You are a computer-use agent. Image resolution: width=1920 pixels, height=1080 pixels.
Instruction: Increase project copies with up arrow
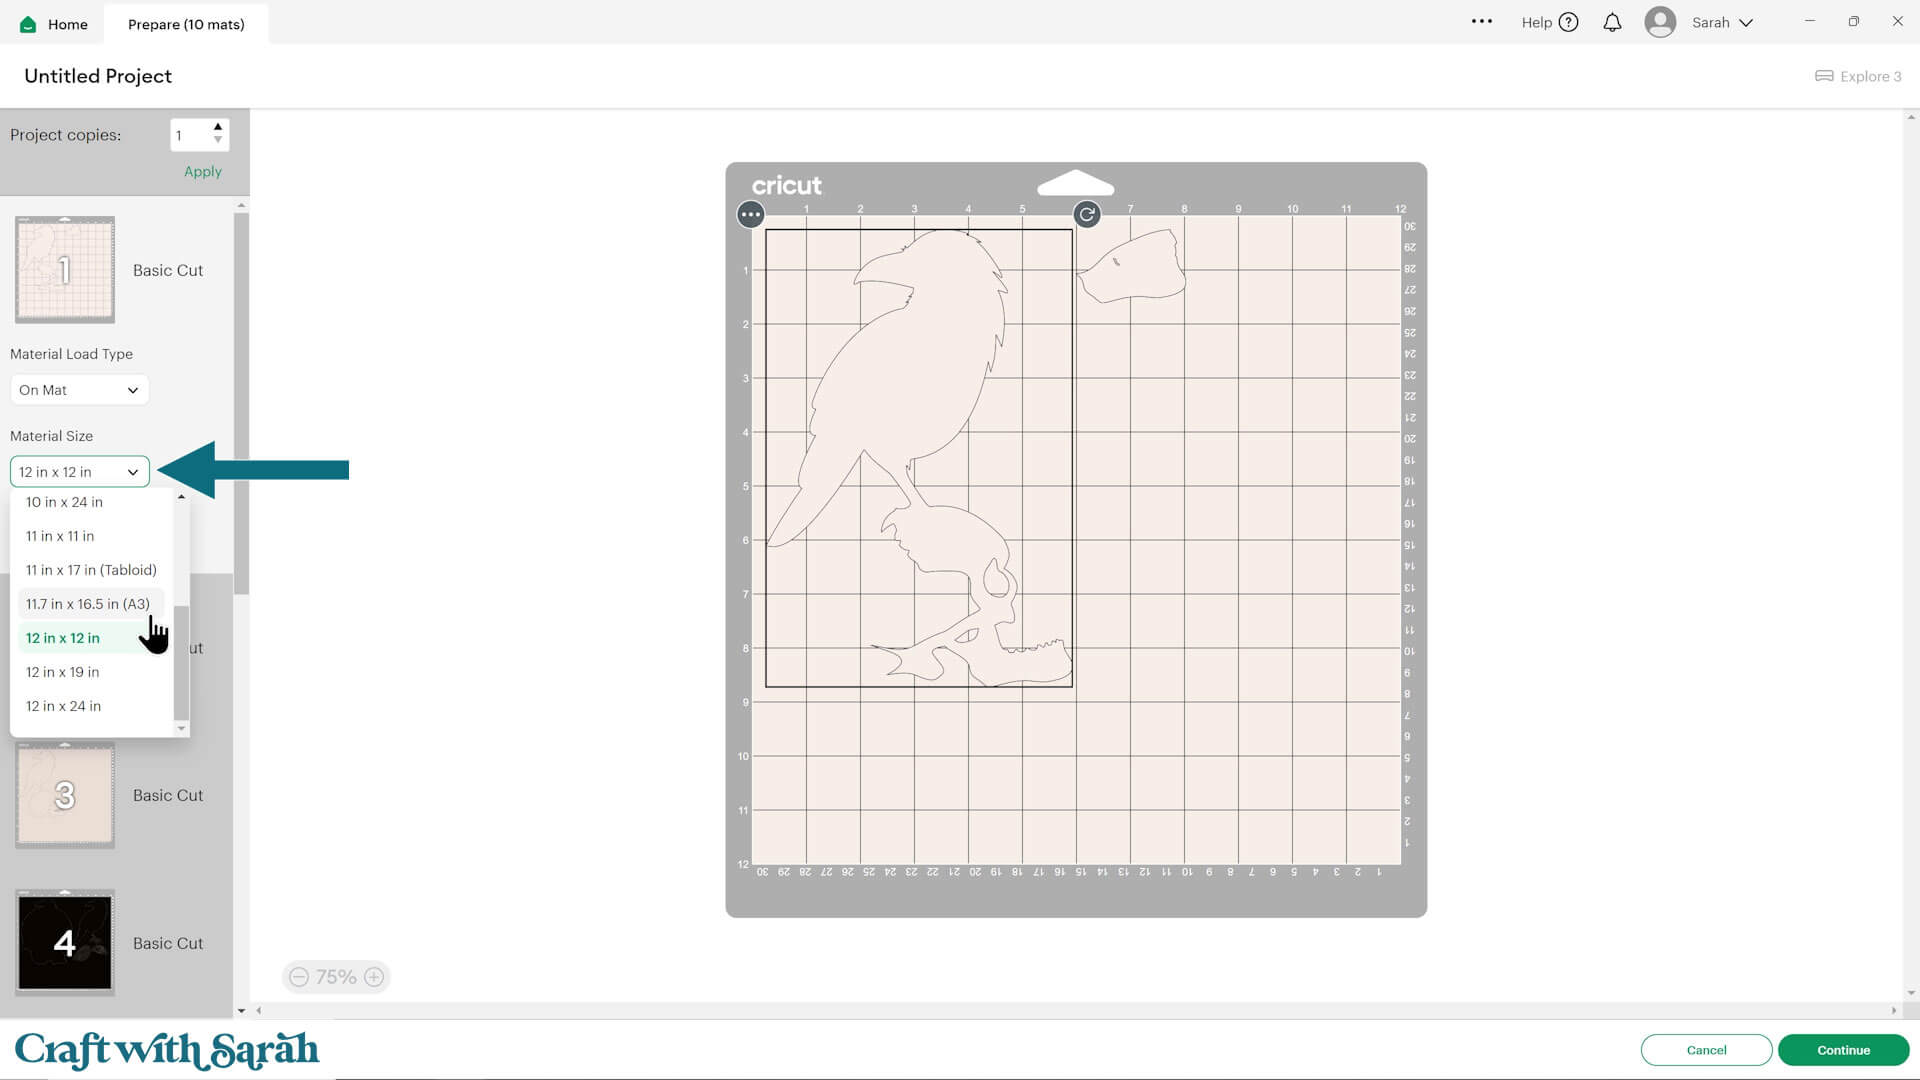[x=218, y=127]
